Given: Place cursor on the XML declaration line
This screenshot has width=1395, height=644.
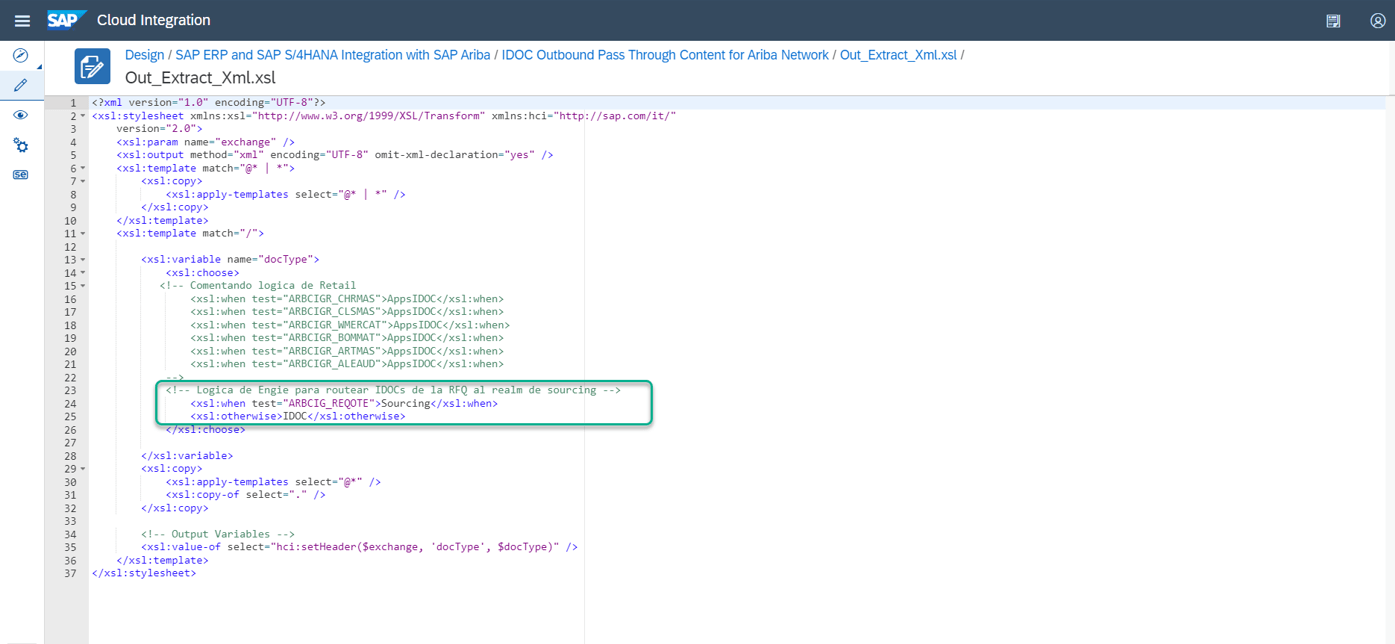Looking at the screenshot, I should [x=208, y=102].
